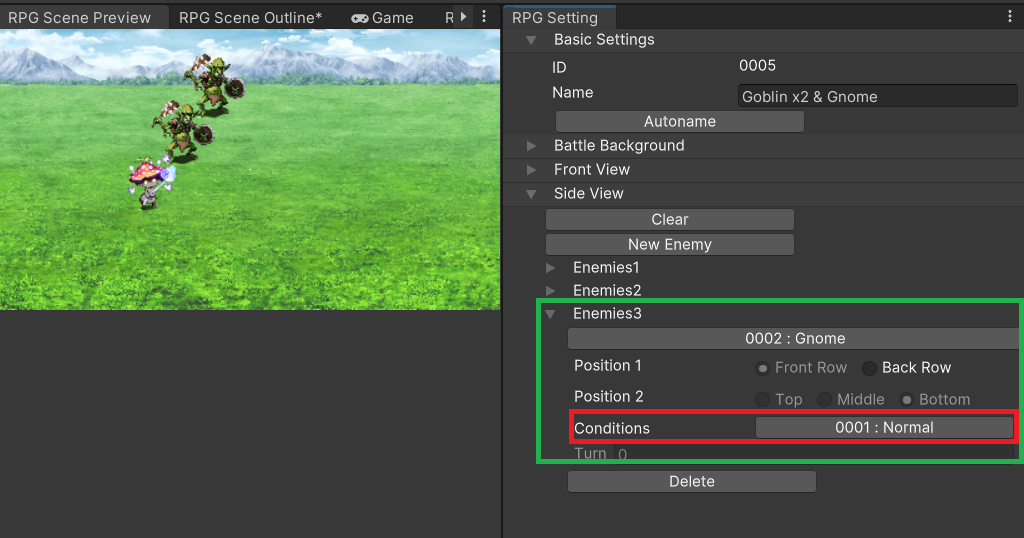This screenshot has height=538, width=1024.
Task: Select the Back Row radio button
Action: pos(869,368)
